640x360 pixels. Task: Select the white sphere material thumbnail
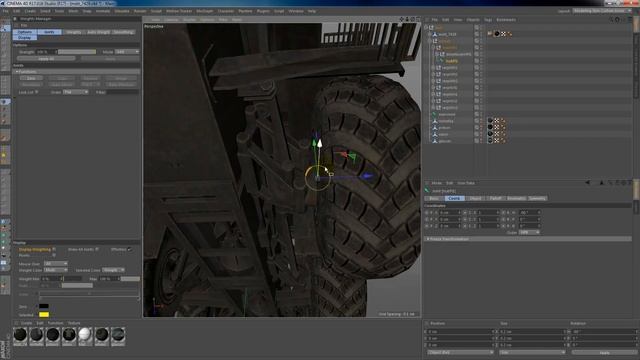coord(85,336)
